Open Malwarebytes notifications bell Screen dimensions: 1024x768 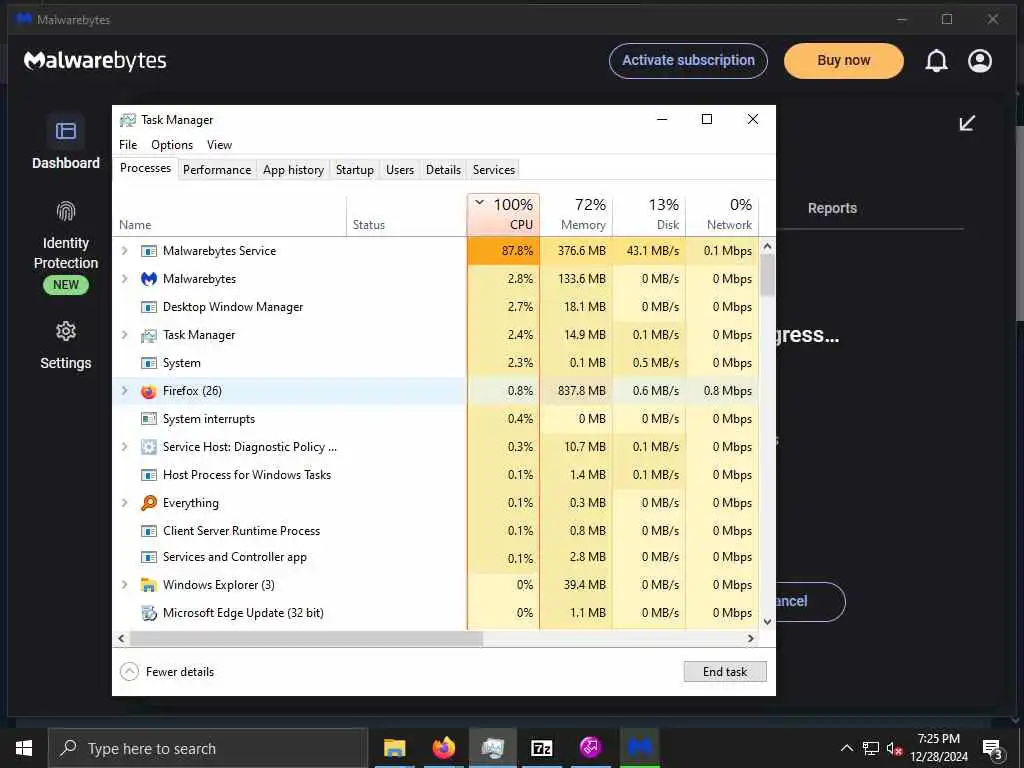936,61
